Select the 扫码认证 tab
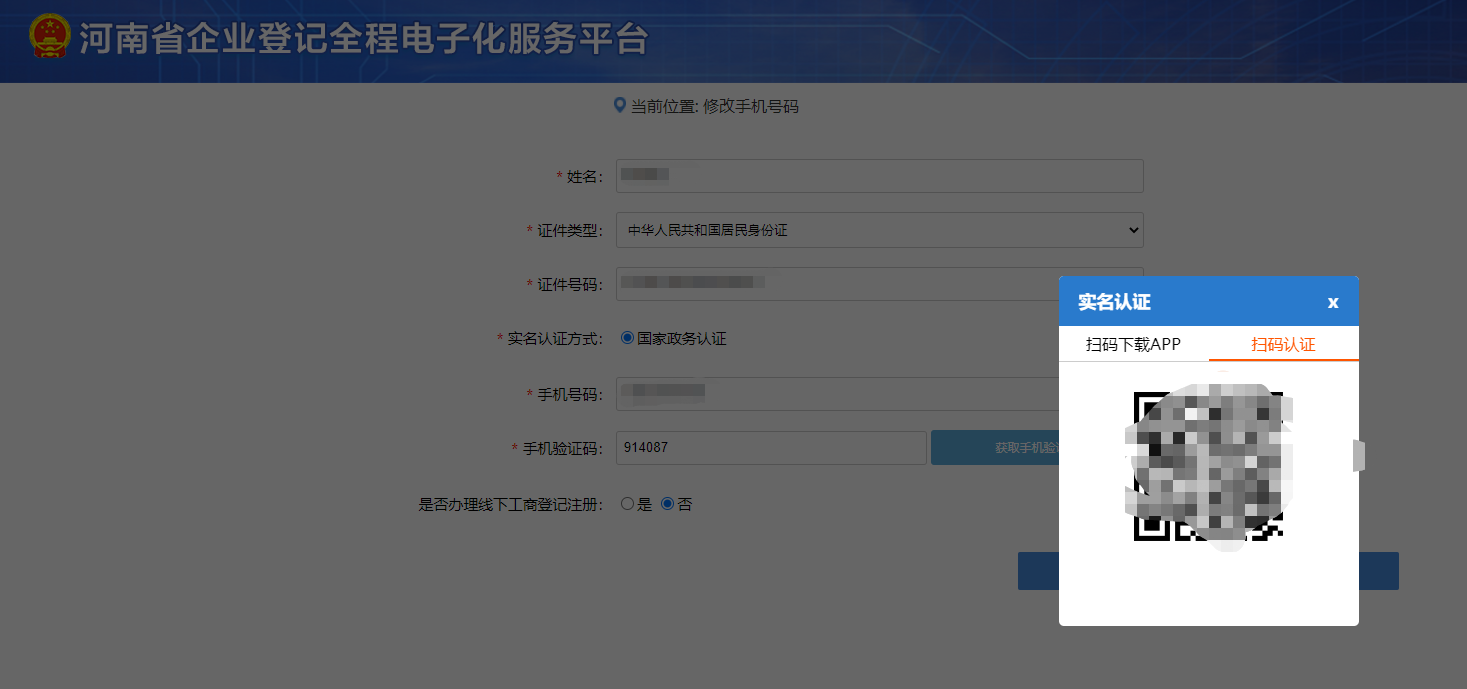Image resolution: width=1467 pixels, height=689 pixels. tap(1284, 345)
